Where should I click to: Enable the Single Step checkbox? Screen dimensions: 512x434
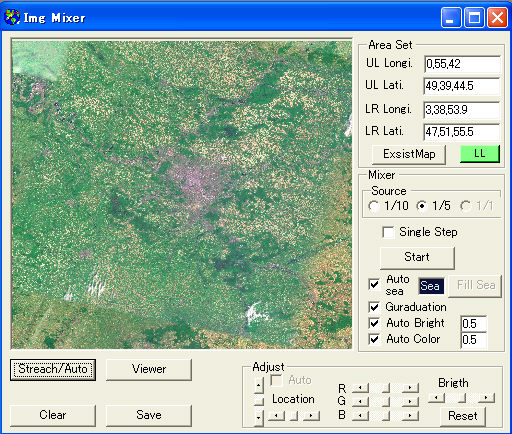click(x=388, y=232)
